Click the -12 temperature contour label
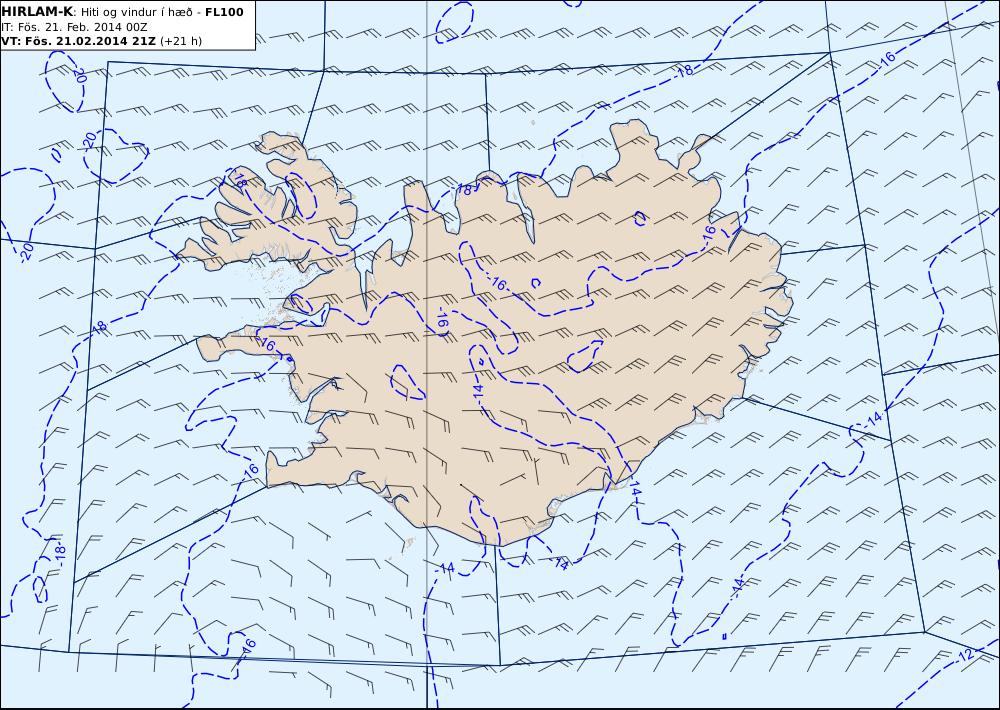The image size is (1000, 710). pos(967,654)
